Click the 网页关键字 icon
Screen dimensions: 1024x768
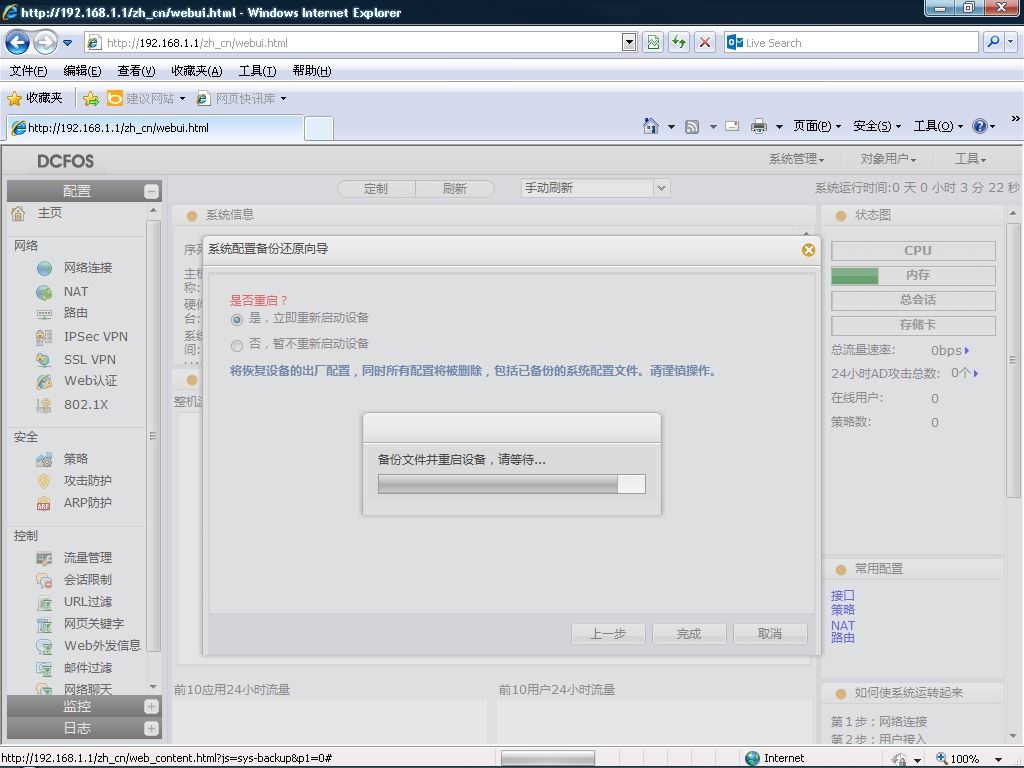click(44, 624)
